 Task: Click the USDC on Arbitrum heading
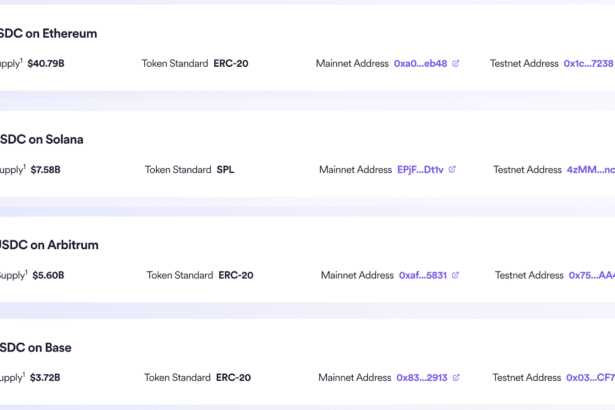click(x=49, y=244)
